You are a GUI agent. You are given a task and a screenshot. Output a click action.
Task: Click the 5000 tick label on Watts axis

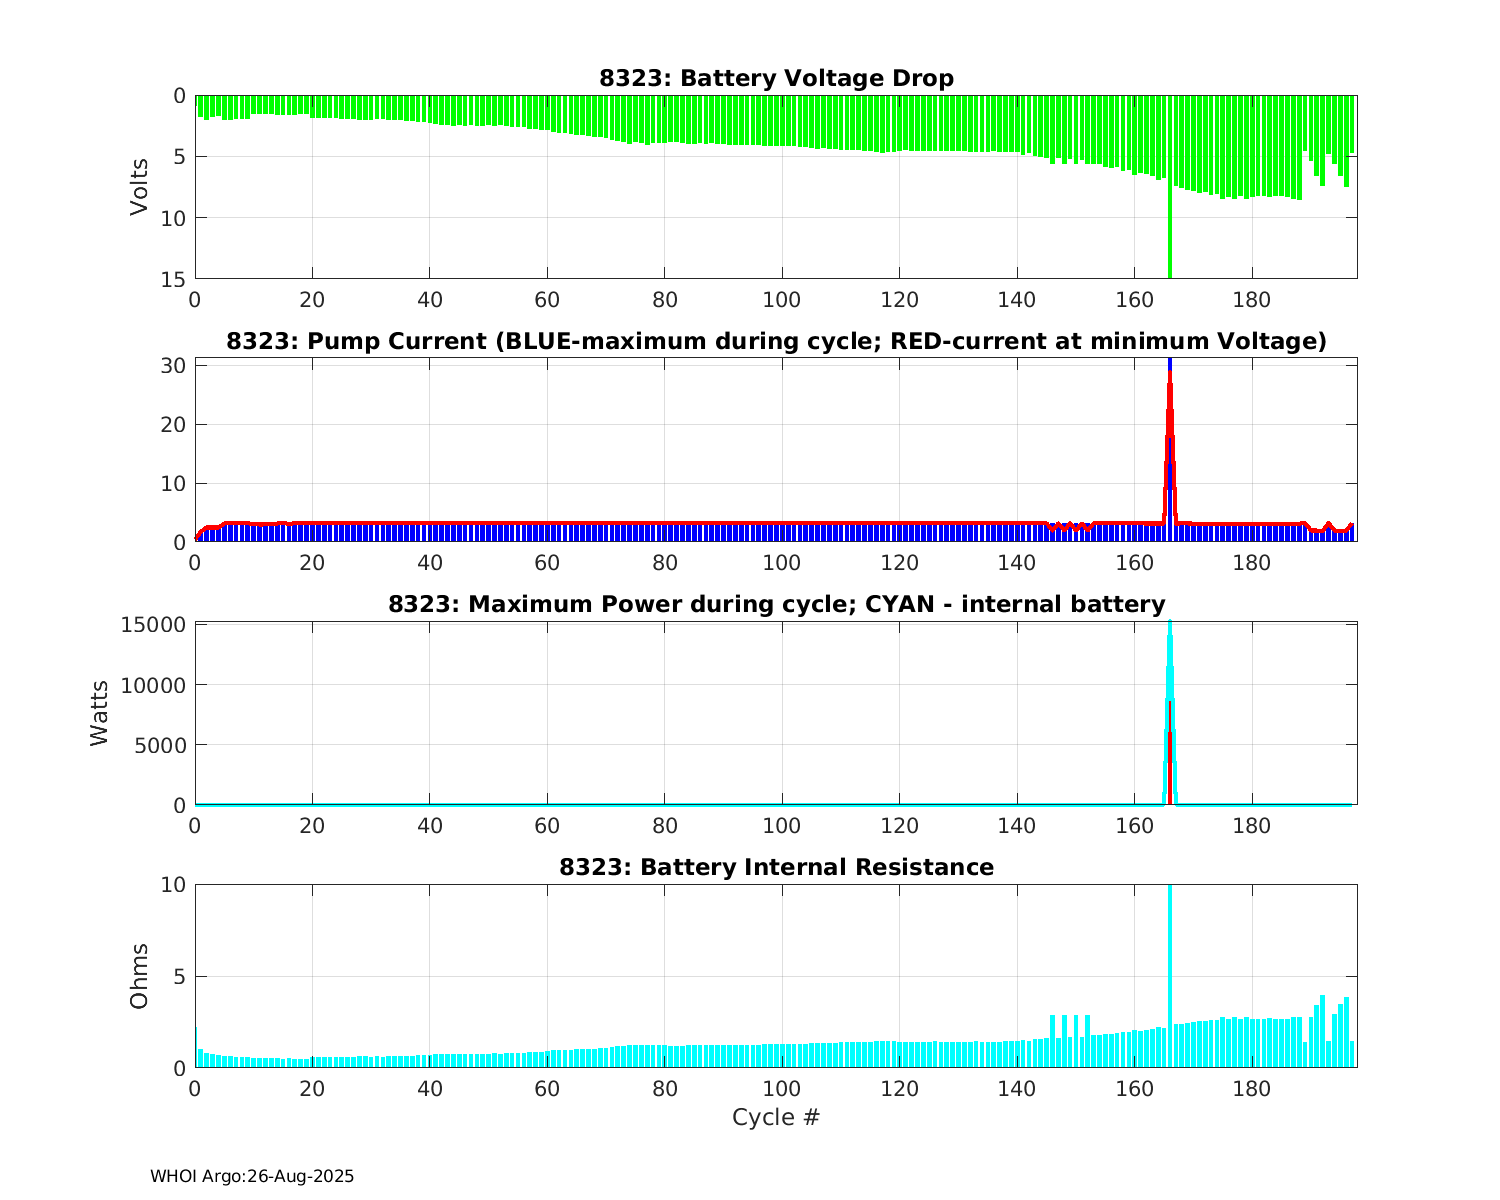(158, 745)
